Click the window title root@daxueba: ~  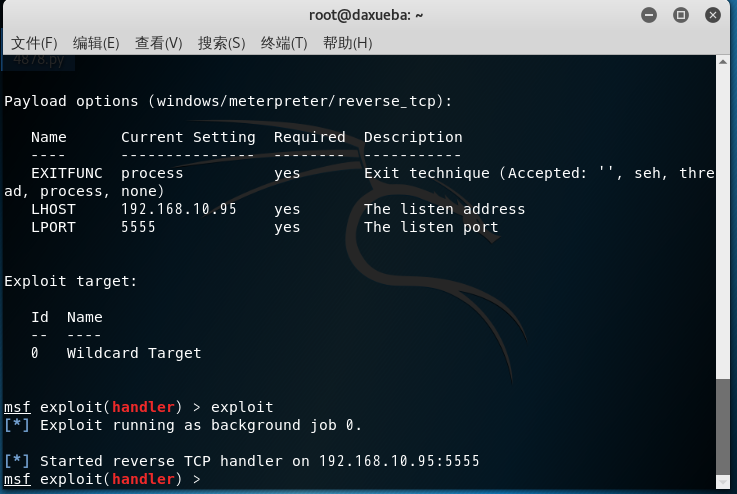point(366,16)
